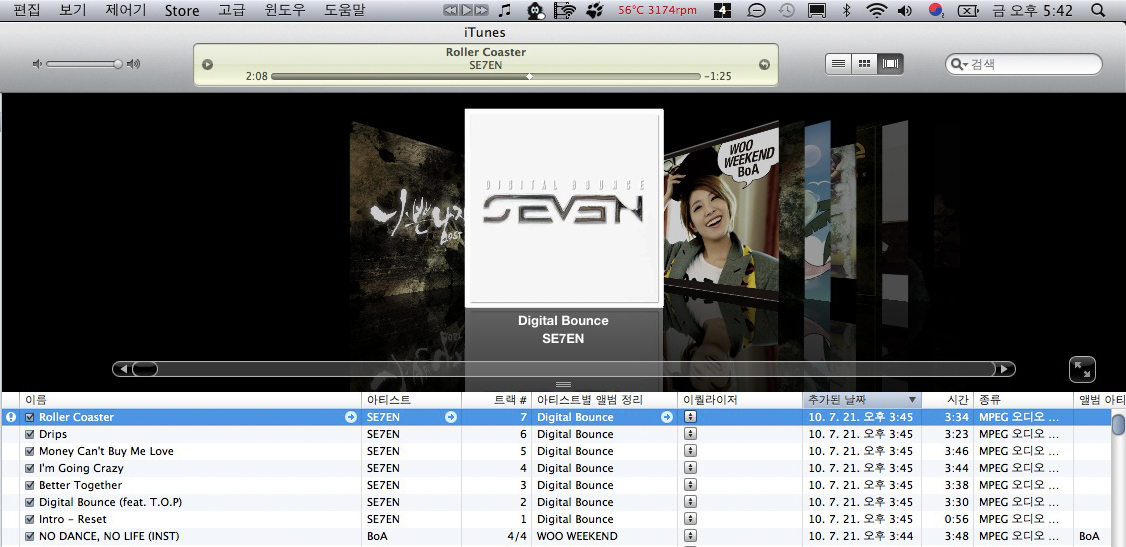This screenshot has height=547, width=1126.
Task: Uncheck Money Can't Buy Me Love checkbox
Action: pos(29,452)
